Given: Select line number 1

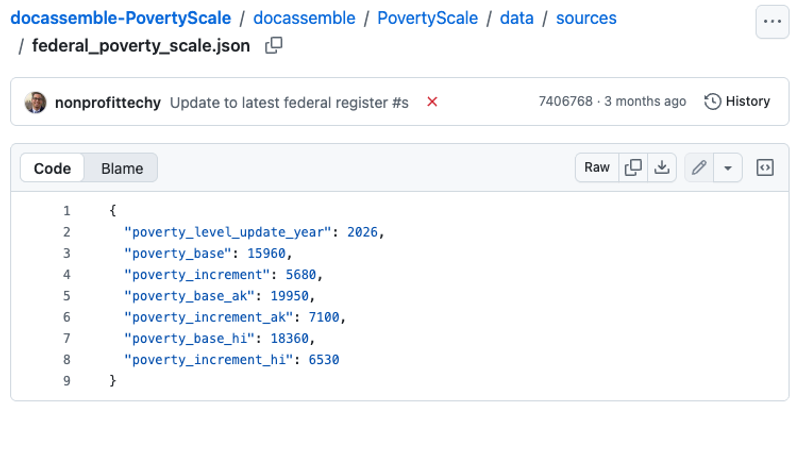Looking at the screenshot, I should [x=67, y=211].
